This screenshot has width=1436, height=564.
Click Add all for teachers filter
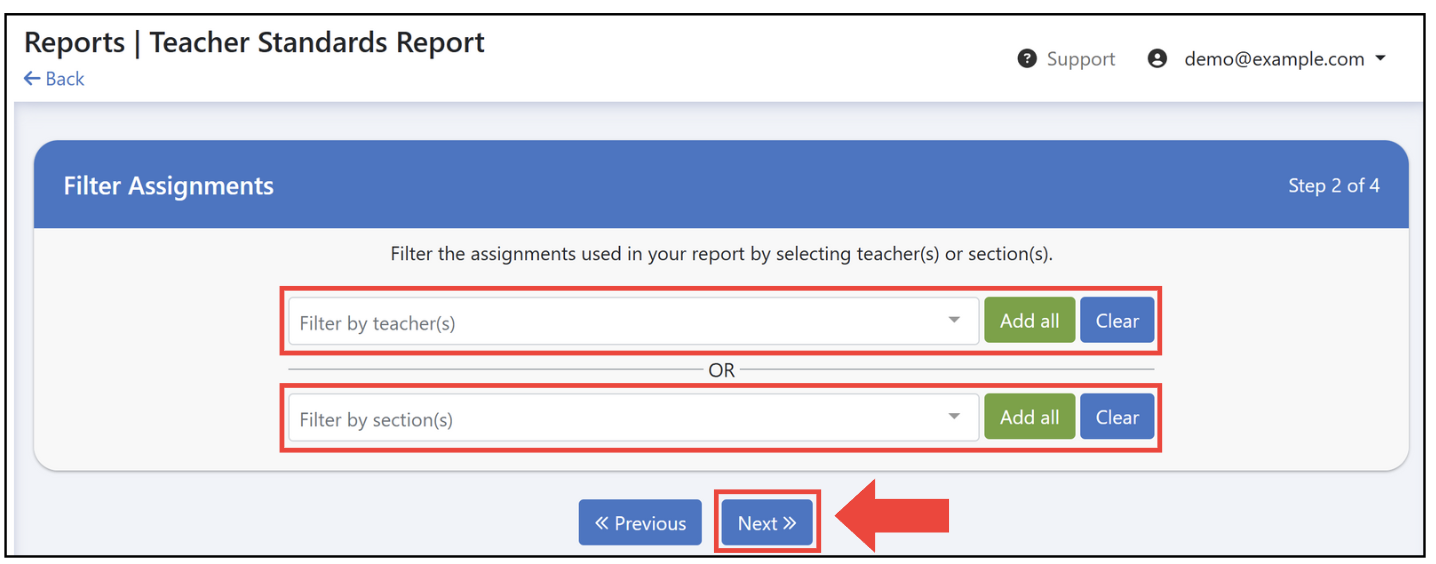pos(1029,321)
